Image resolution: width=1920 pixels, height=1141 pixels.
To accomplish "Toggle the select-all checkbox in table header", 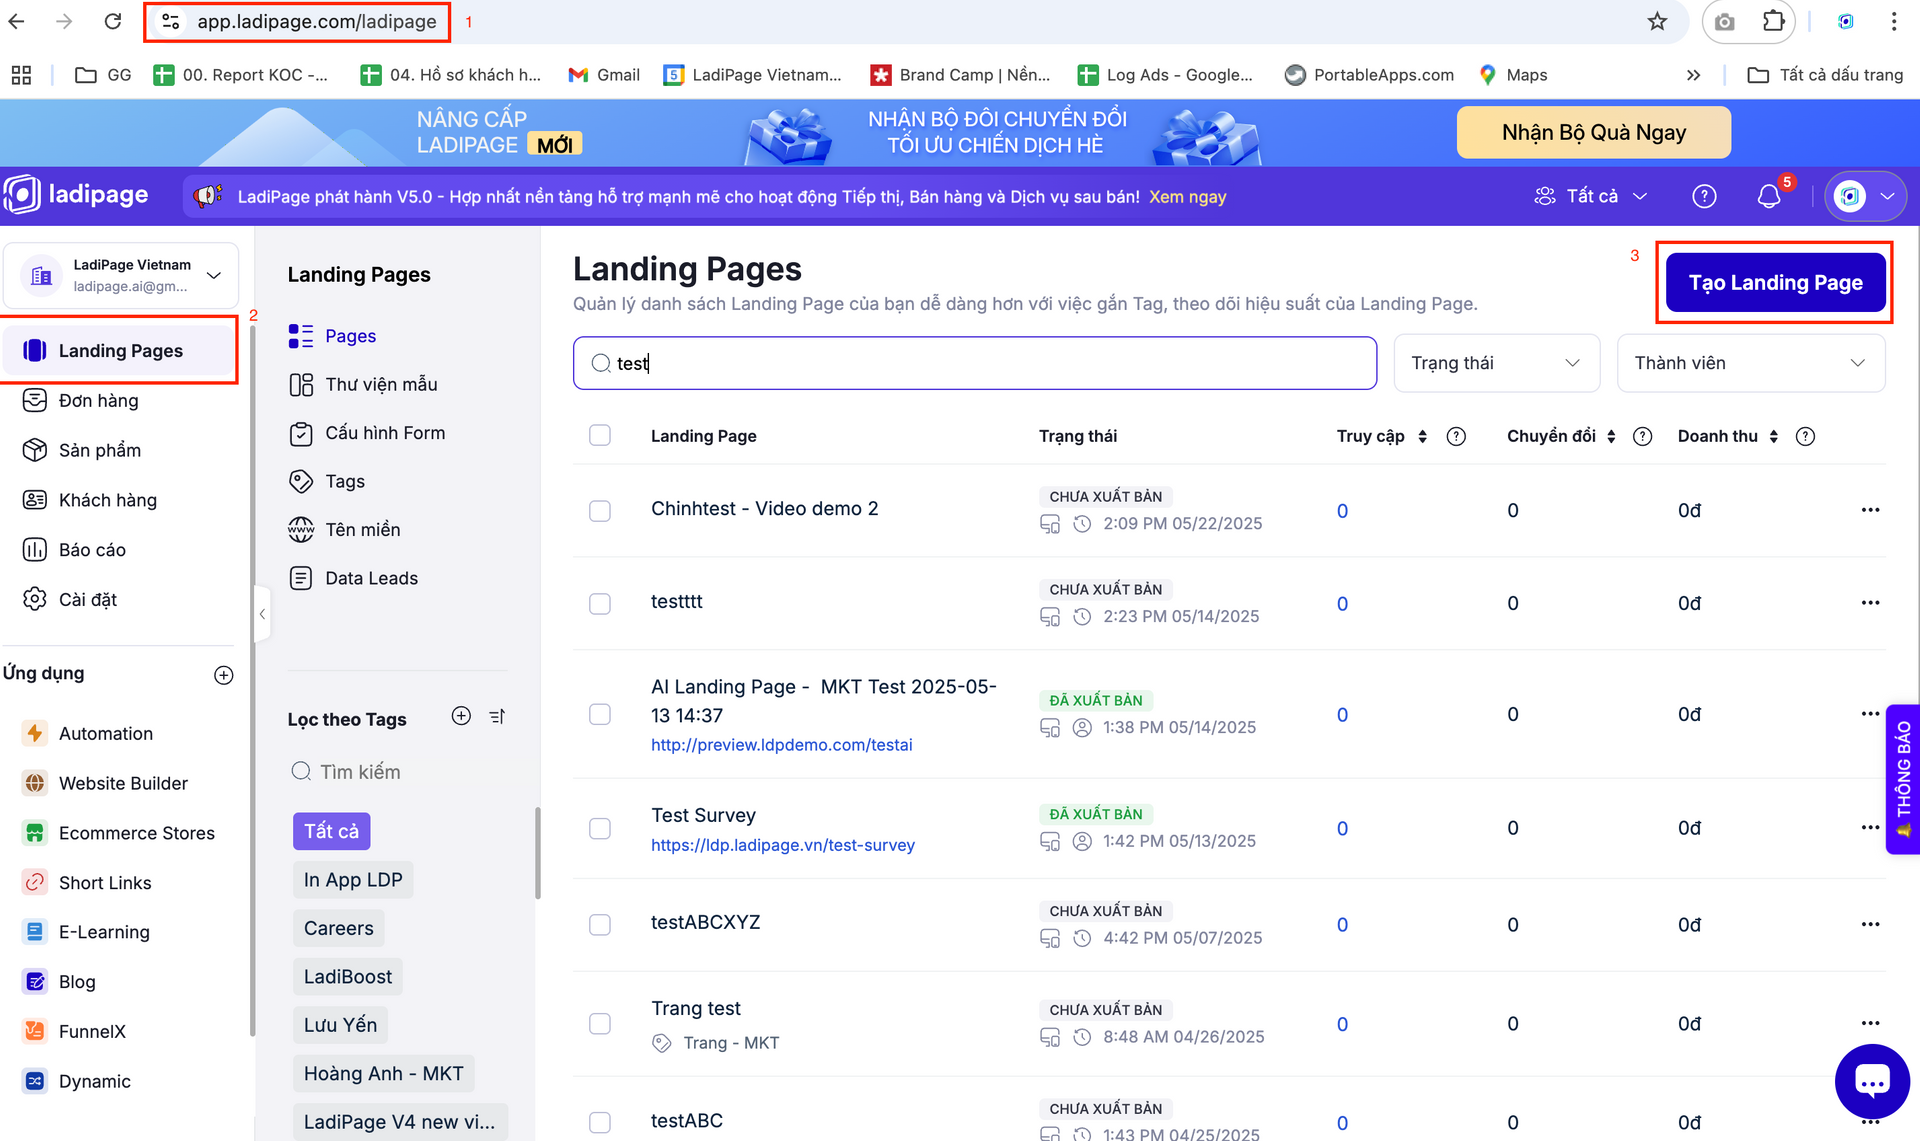I will [600, 435].
